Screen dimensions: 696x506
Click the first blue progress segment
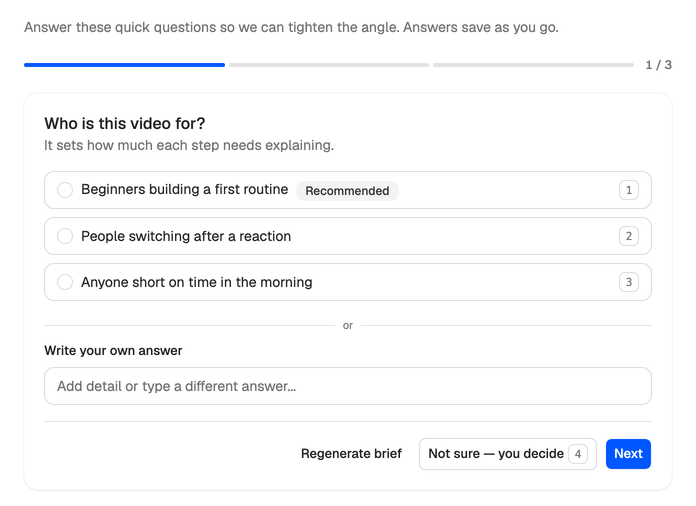point(124,65)
